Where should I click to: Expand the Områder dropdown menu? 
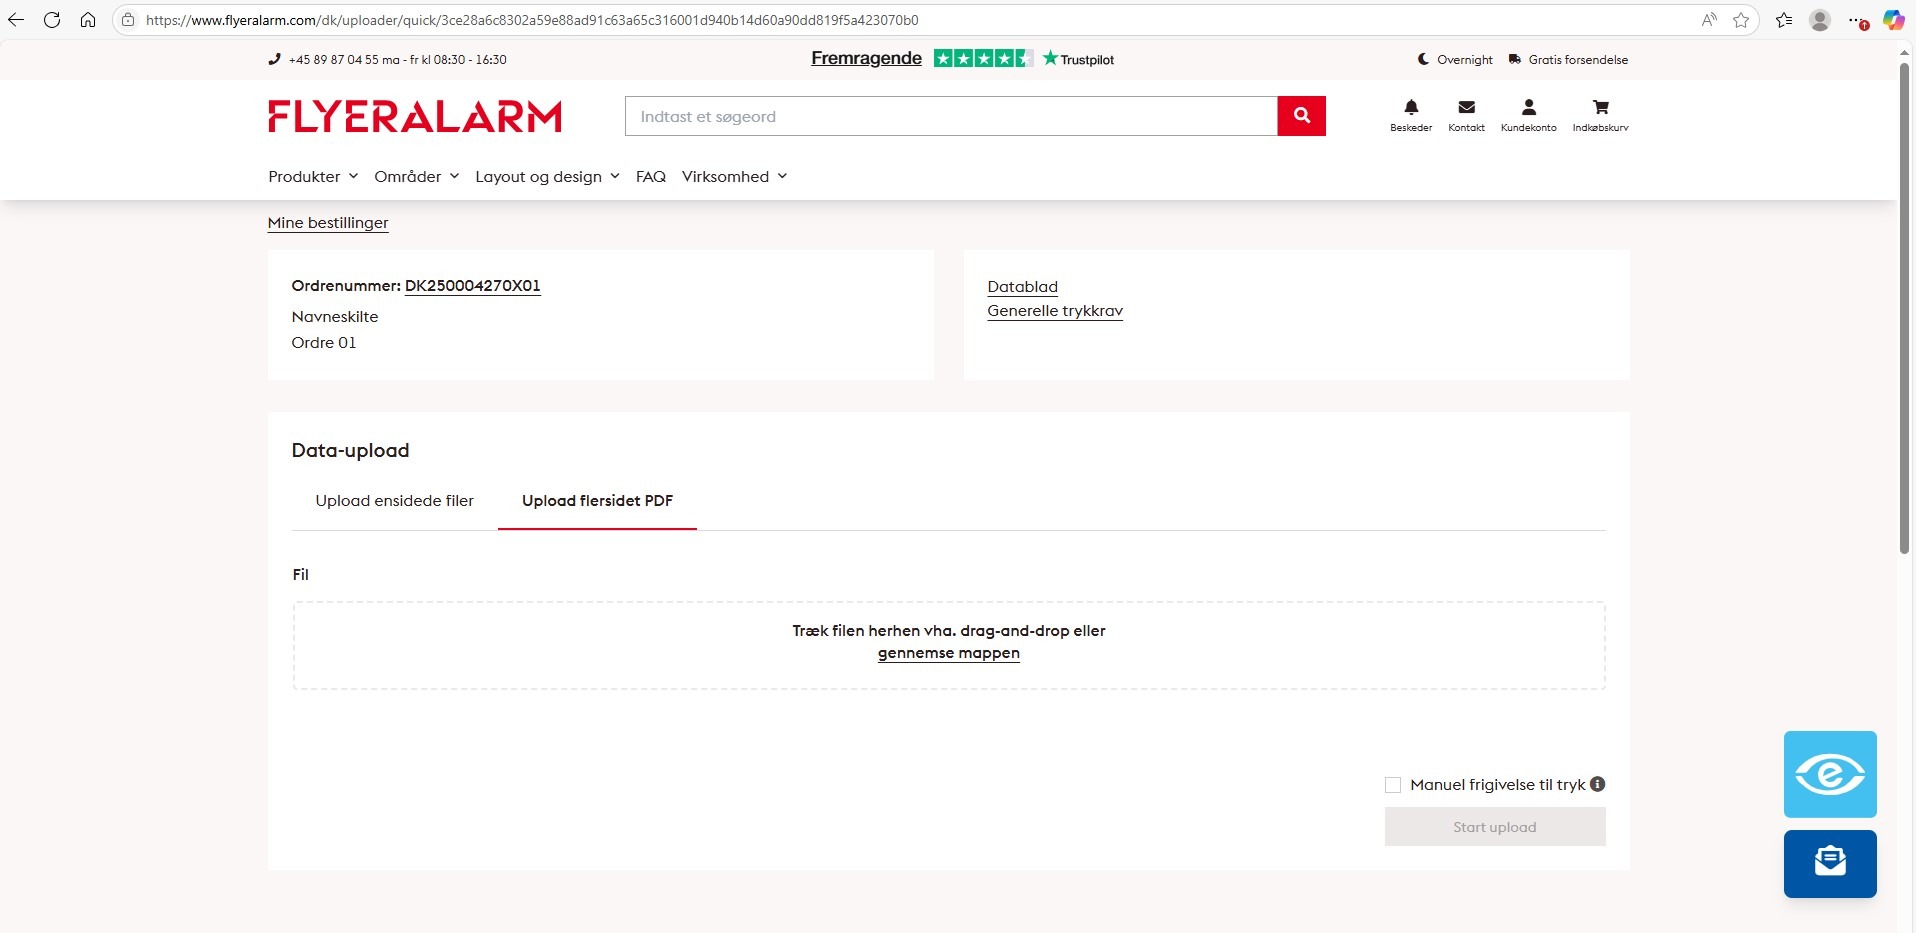[x=416, y=177]
